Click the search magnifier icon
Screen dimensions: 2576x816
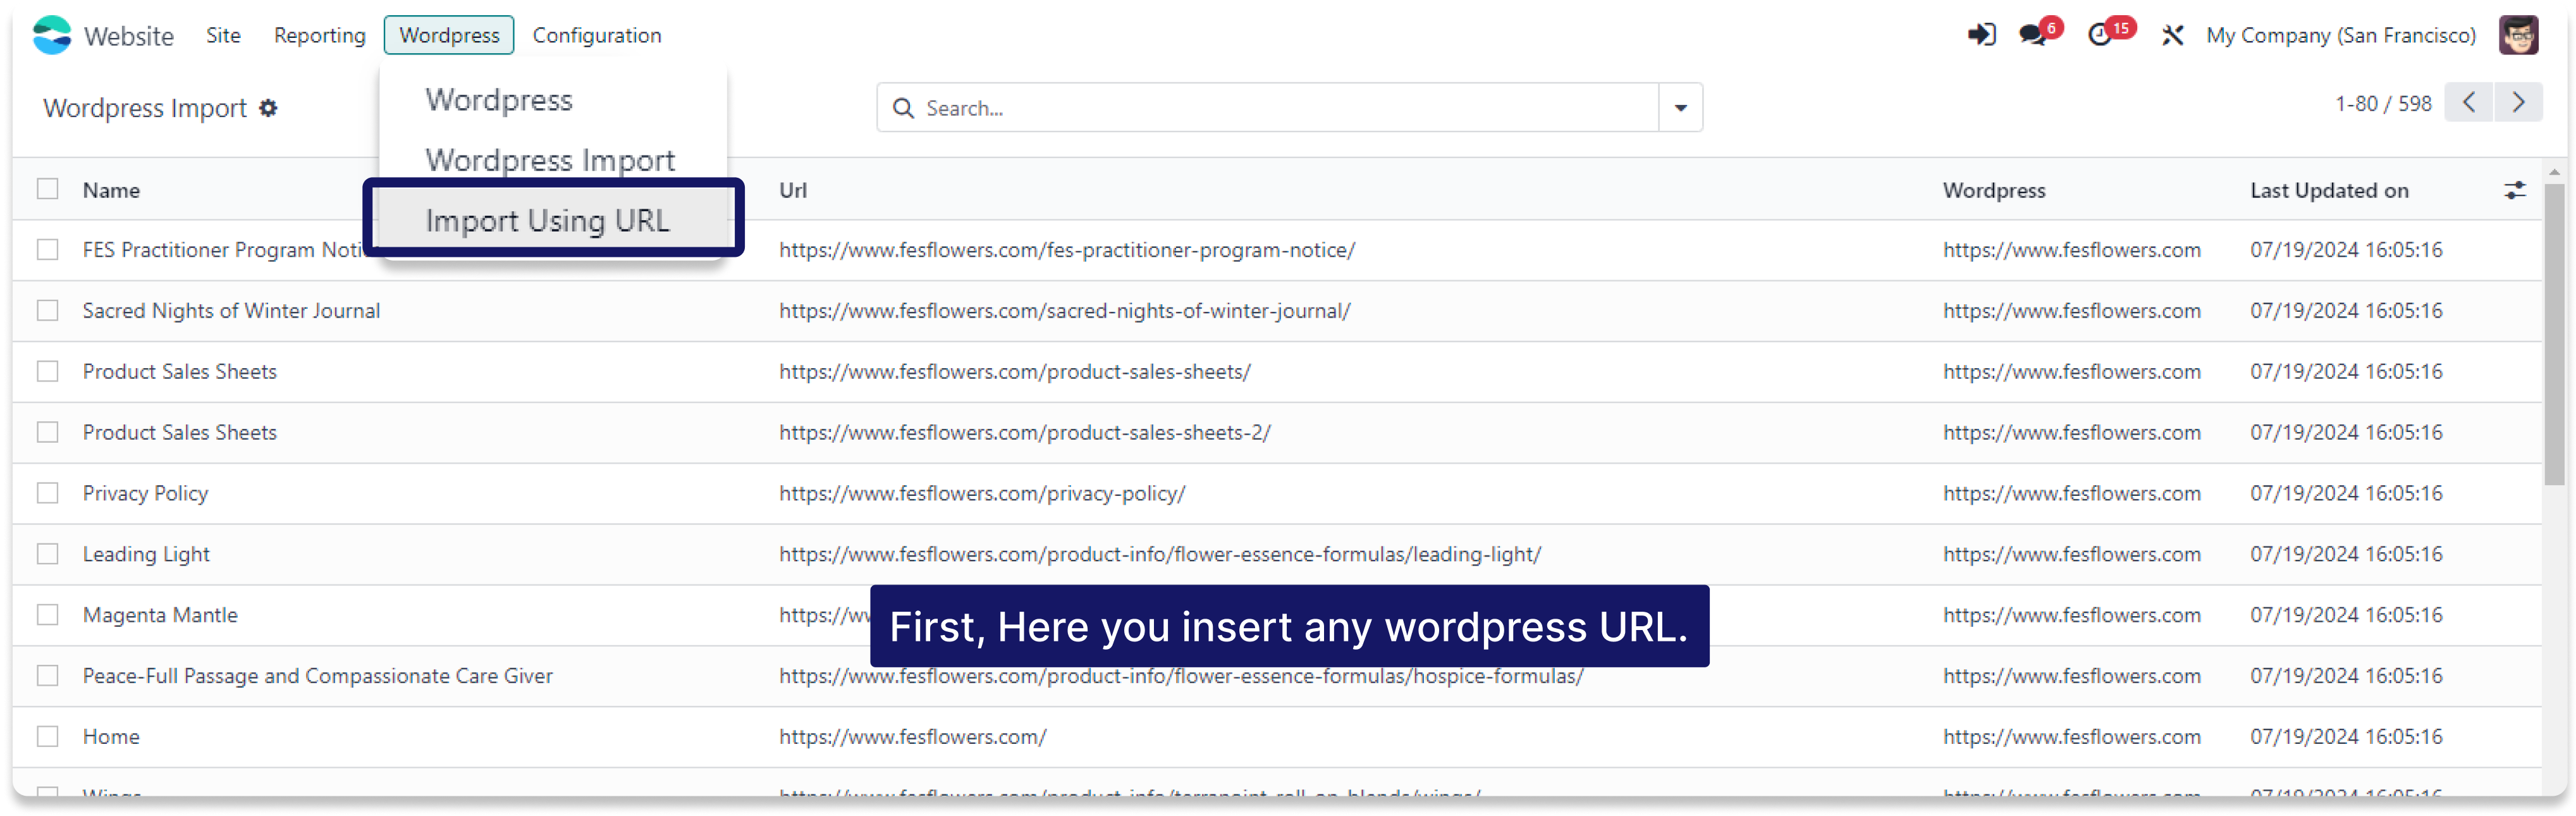(903, 108)
